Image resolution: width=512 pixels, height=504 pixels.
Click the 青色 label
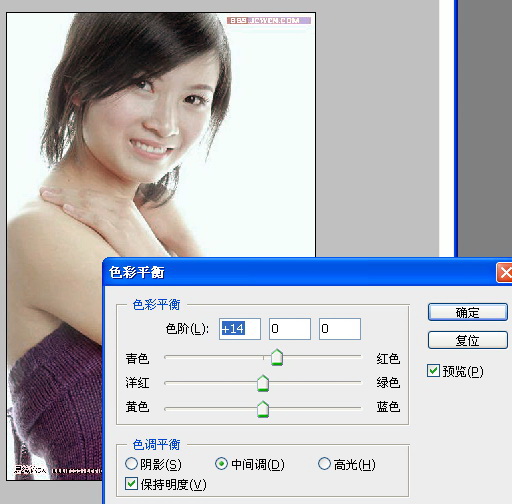[x=137, y=359]
